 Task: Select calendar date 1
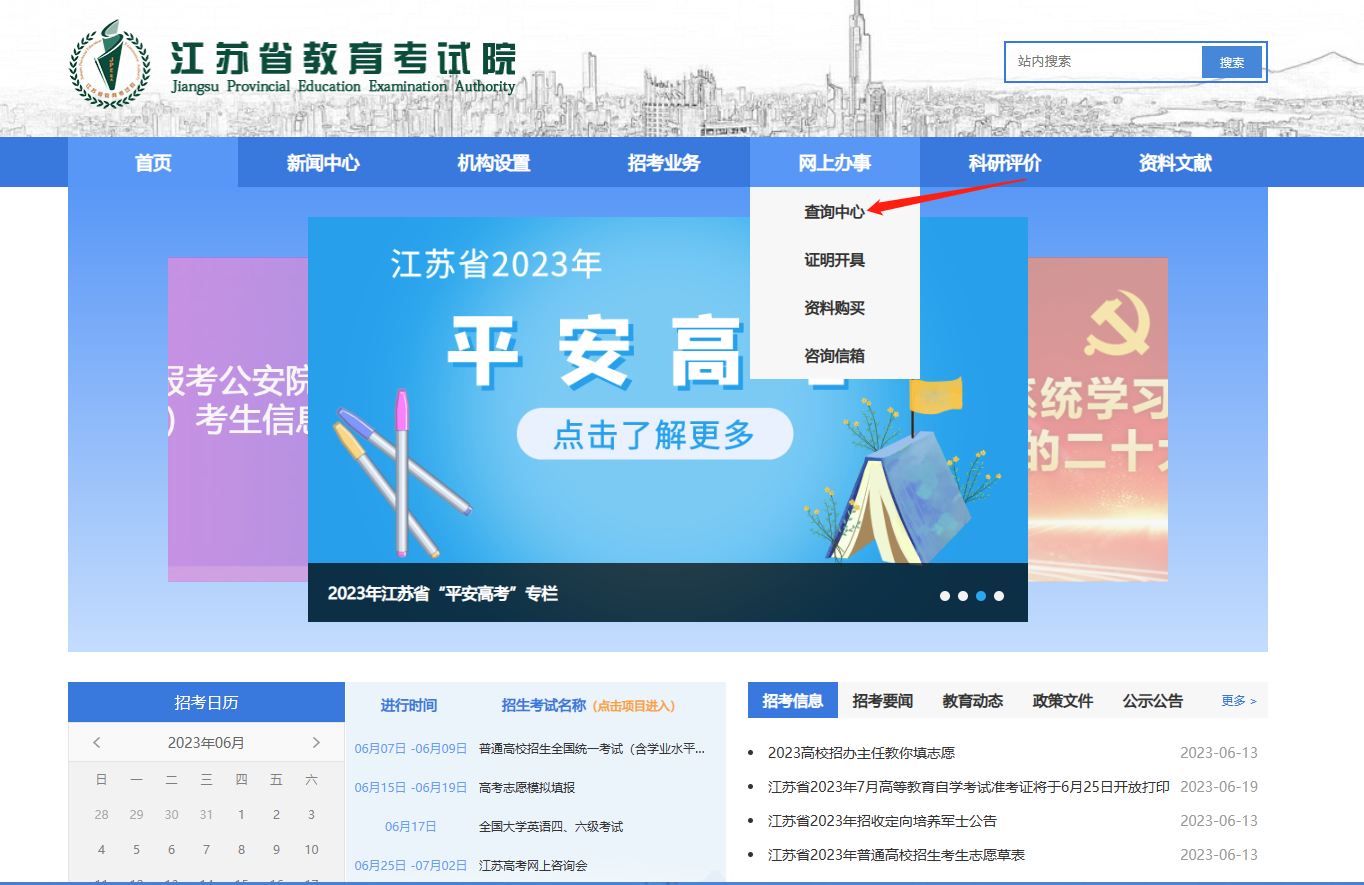[241, 814]
